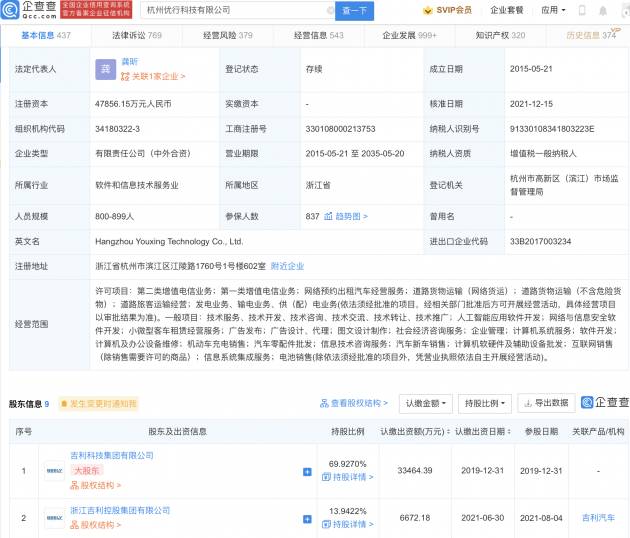Open the mobile phone icon in header
This screenshot has width=630, height=538.
coord(581,10)
